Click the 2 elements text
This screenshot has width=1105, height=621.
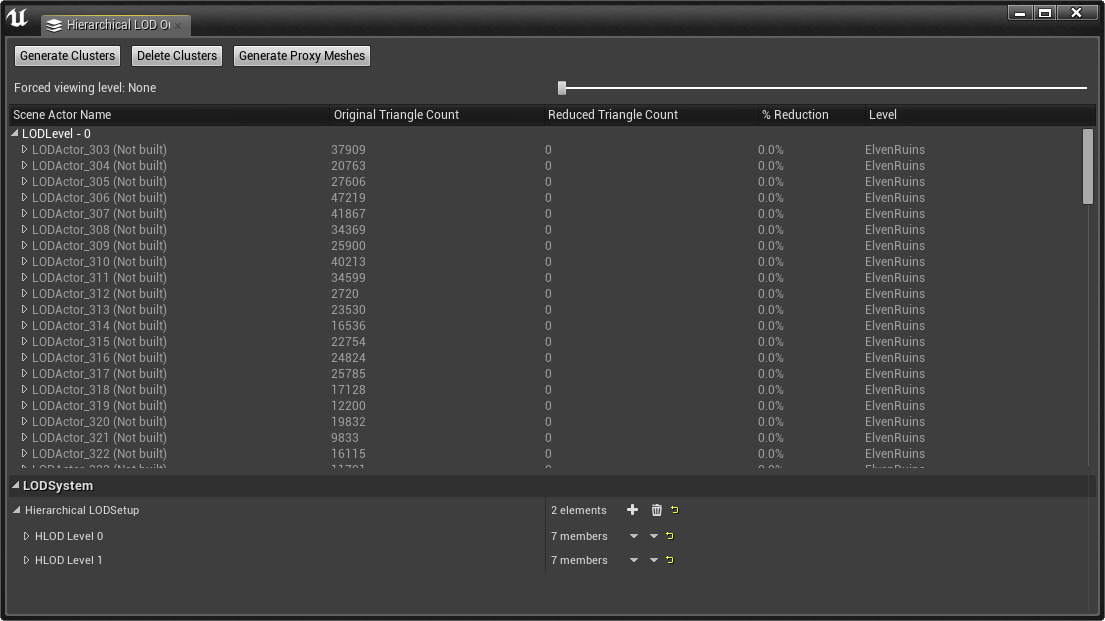[x=579, y=510]
